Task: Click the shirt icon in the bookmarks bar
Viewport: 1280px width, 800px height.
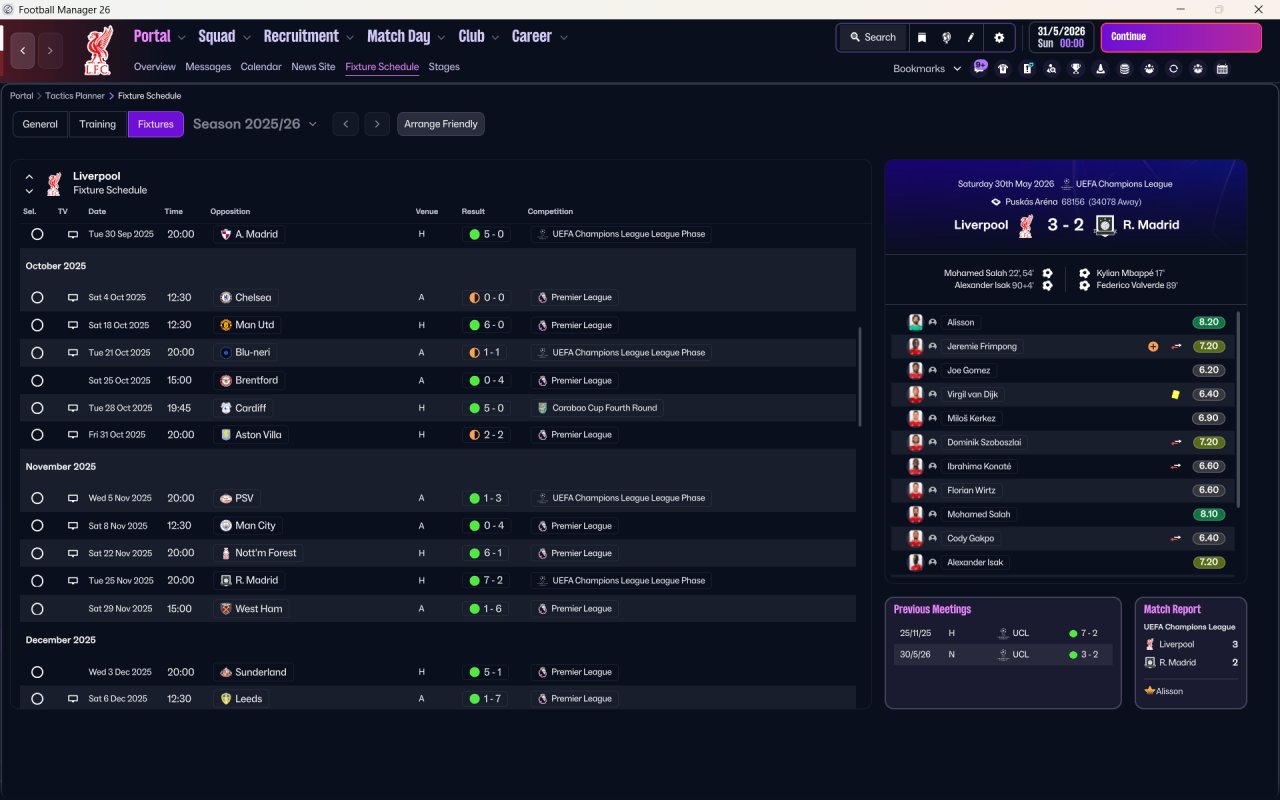Action: (1003, 69)
